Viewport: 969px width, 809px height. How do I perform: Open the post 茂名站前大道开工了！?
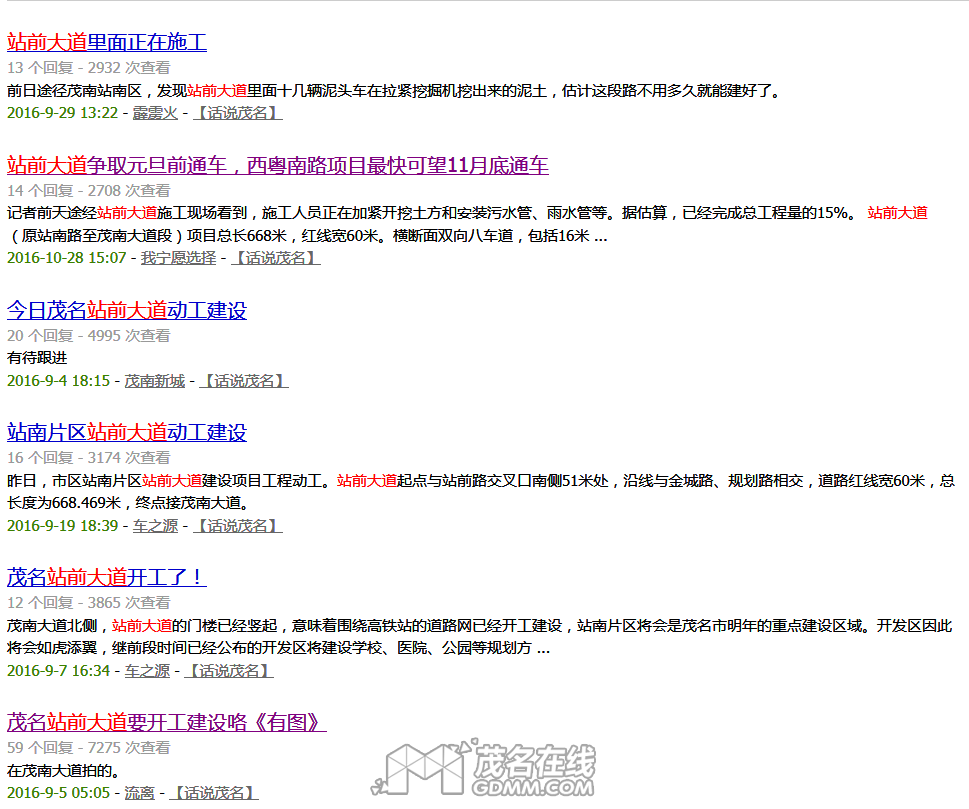(106, 577)
